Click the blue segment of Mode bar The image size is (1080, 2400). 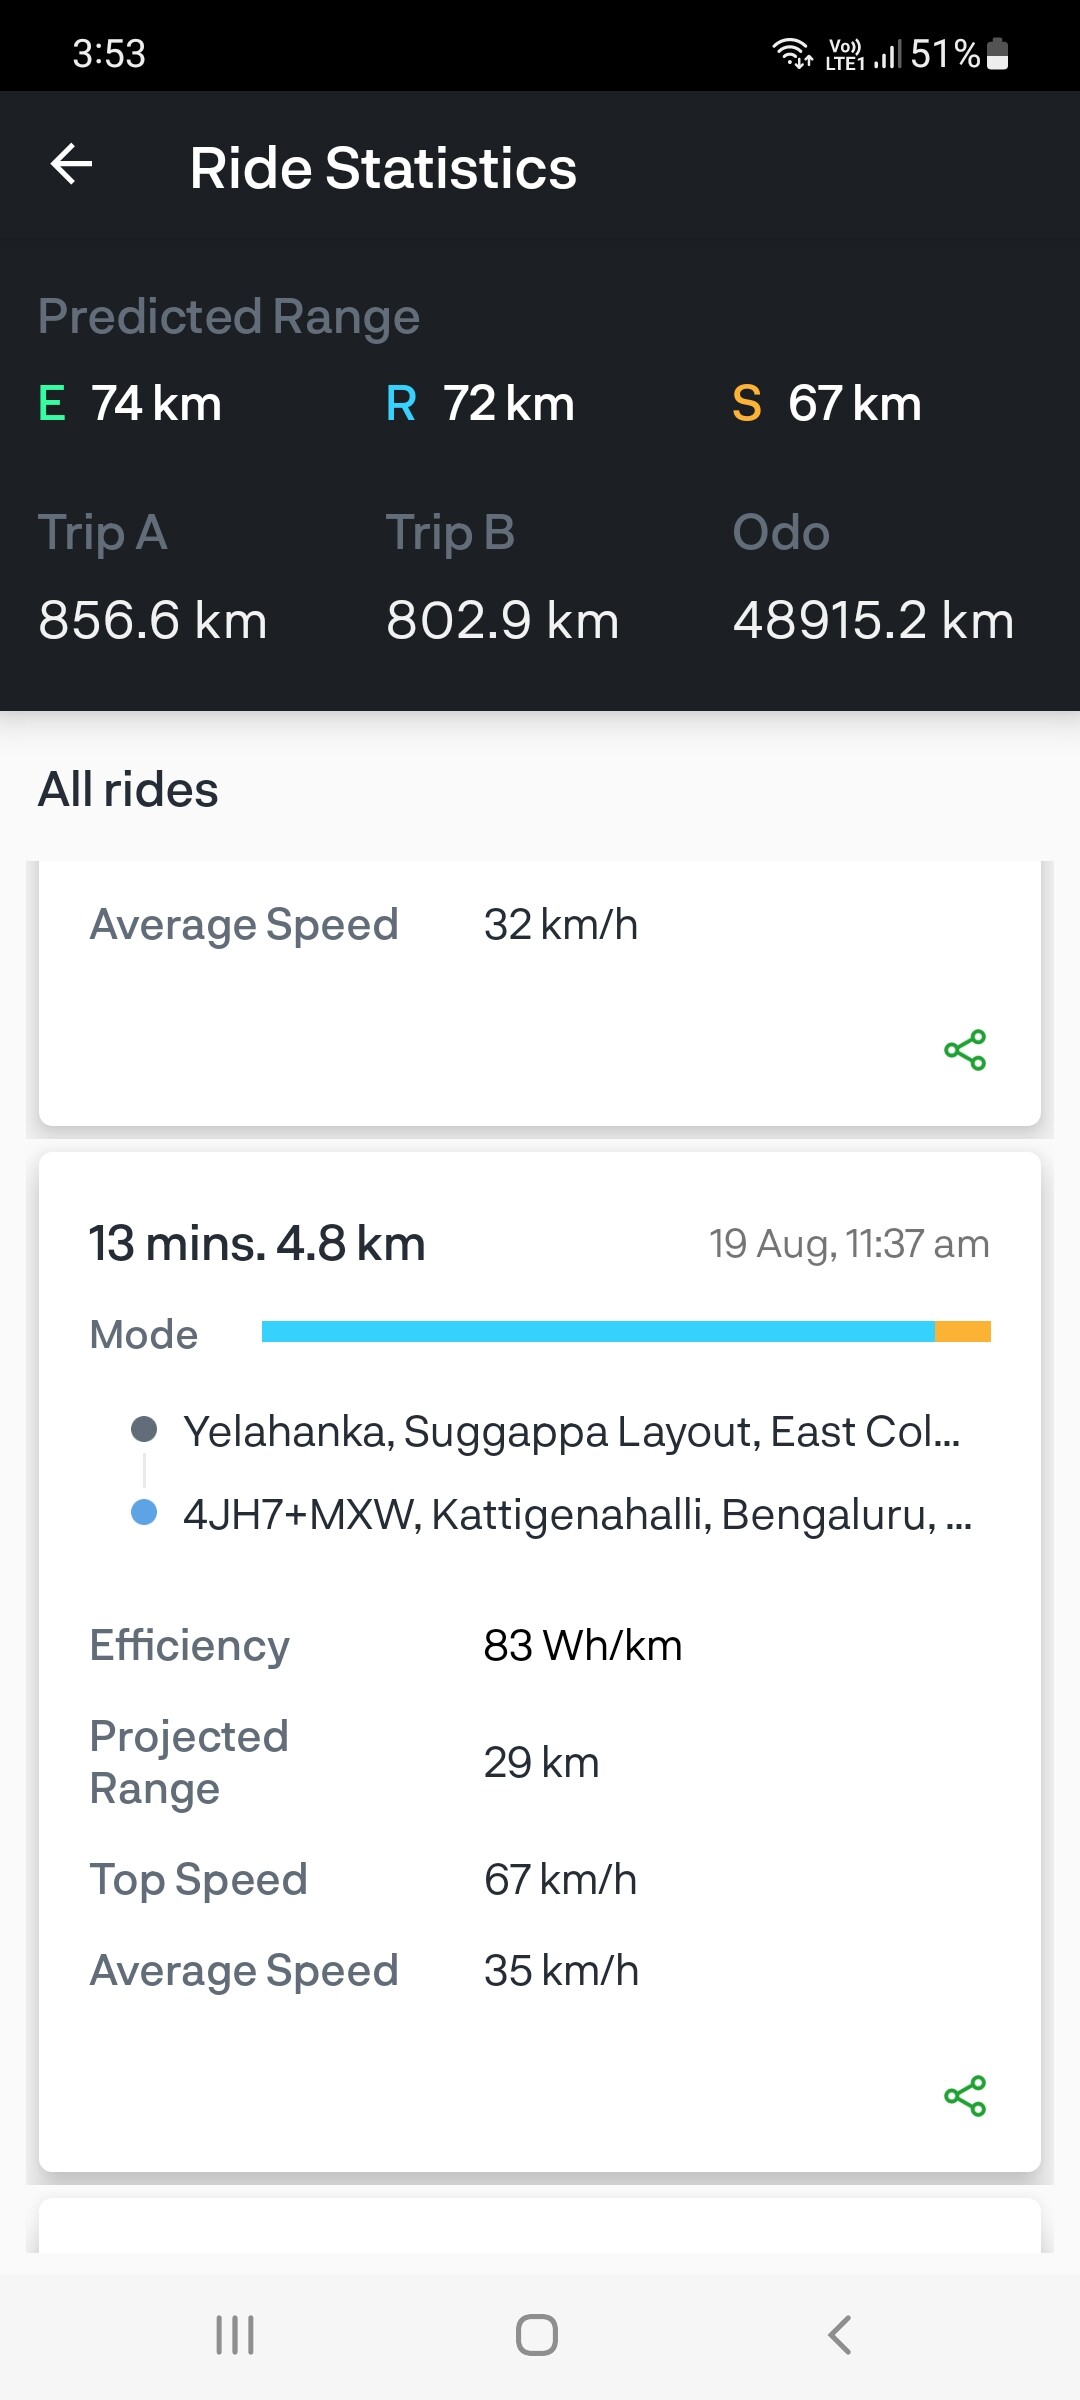pyautogui.click(x=598, y=1331)
